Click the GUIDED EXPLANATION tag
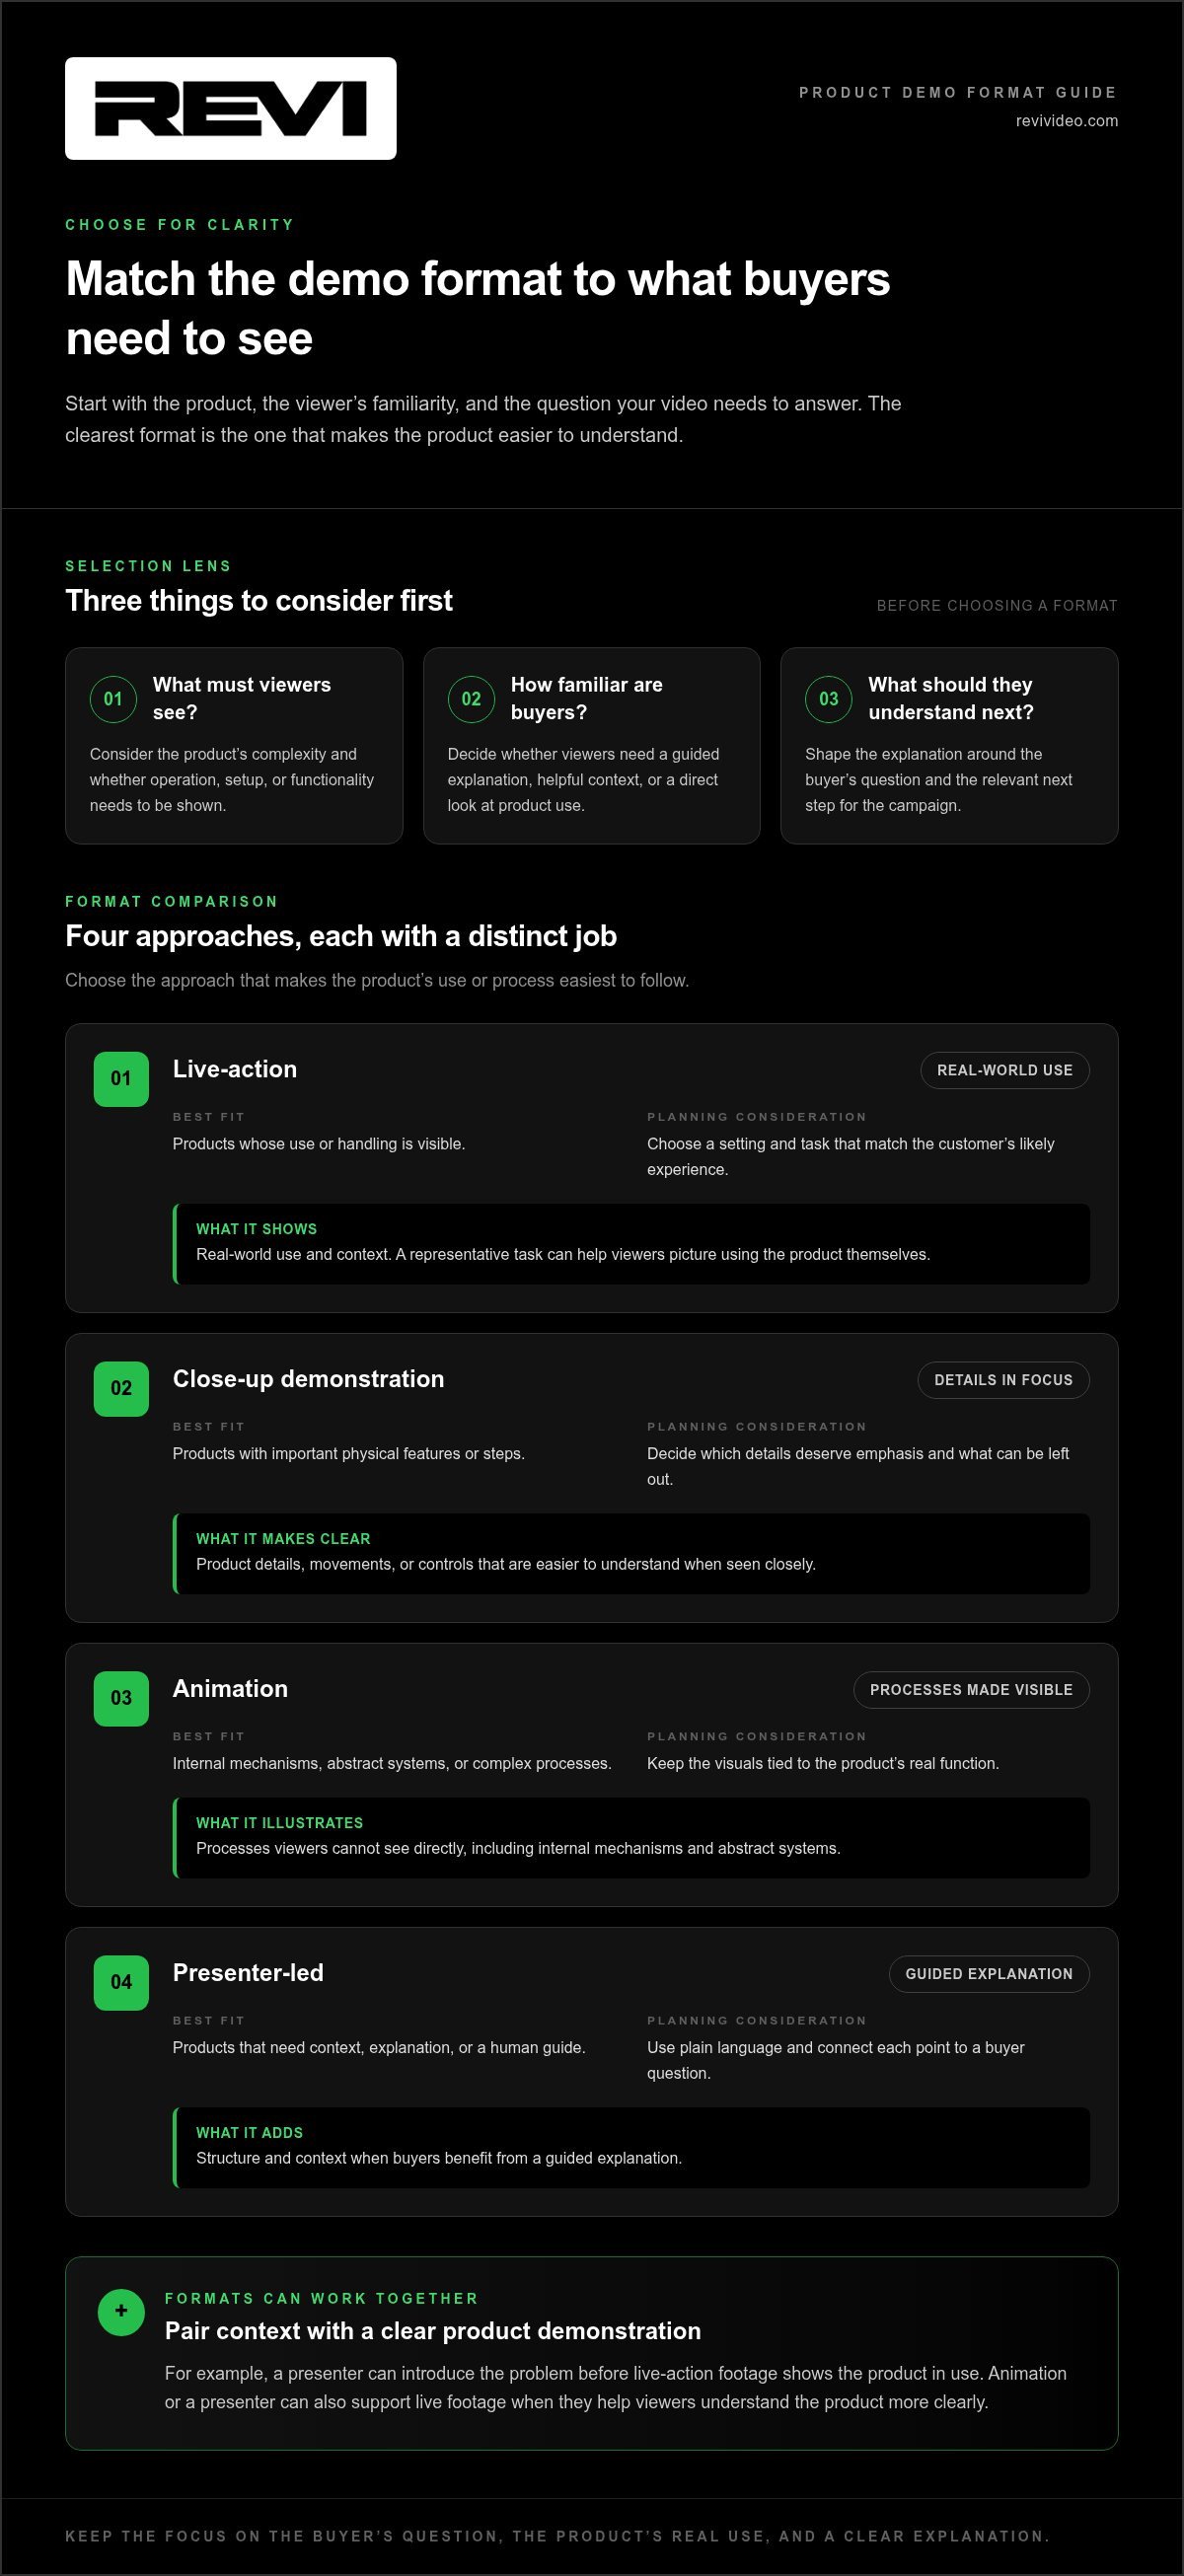 click(989, 1974)
